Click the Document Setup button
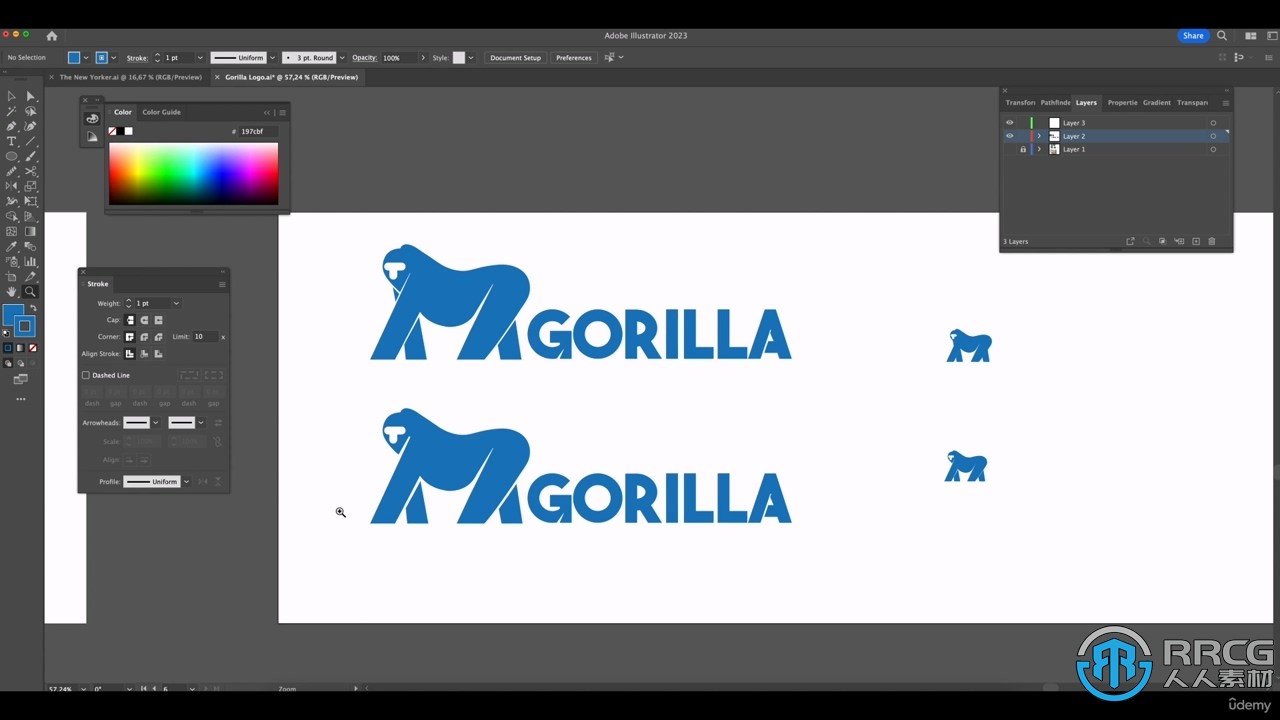The height and width of the screenshot is (720, 1280). coord(515,58)
